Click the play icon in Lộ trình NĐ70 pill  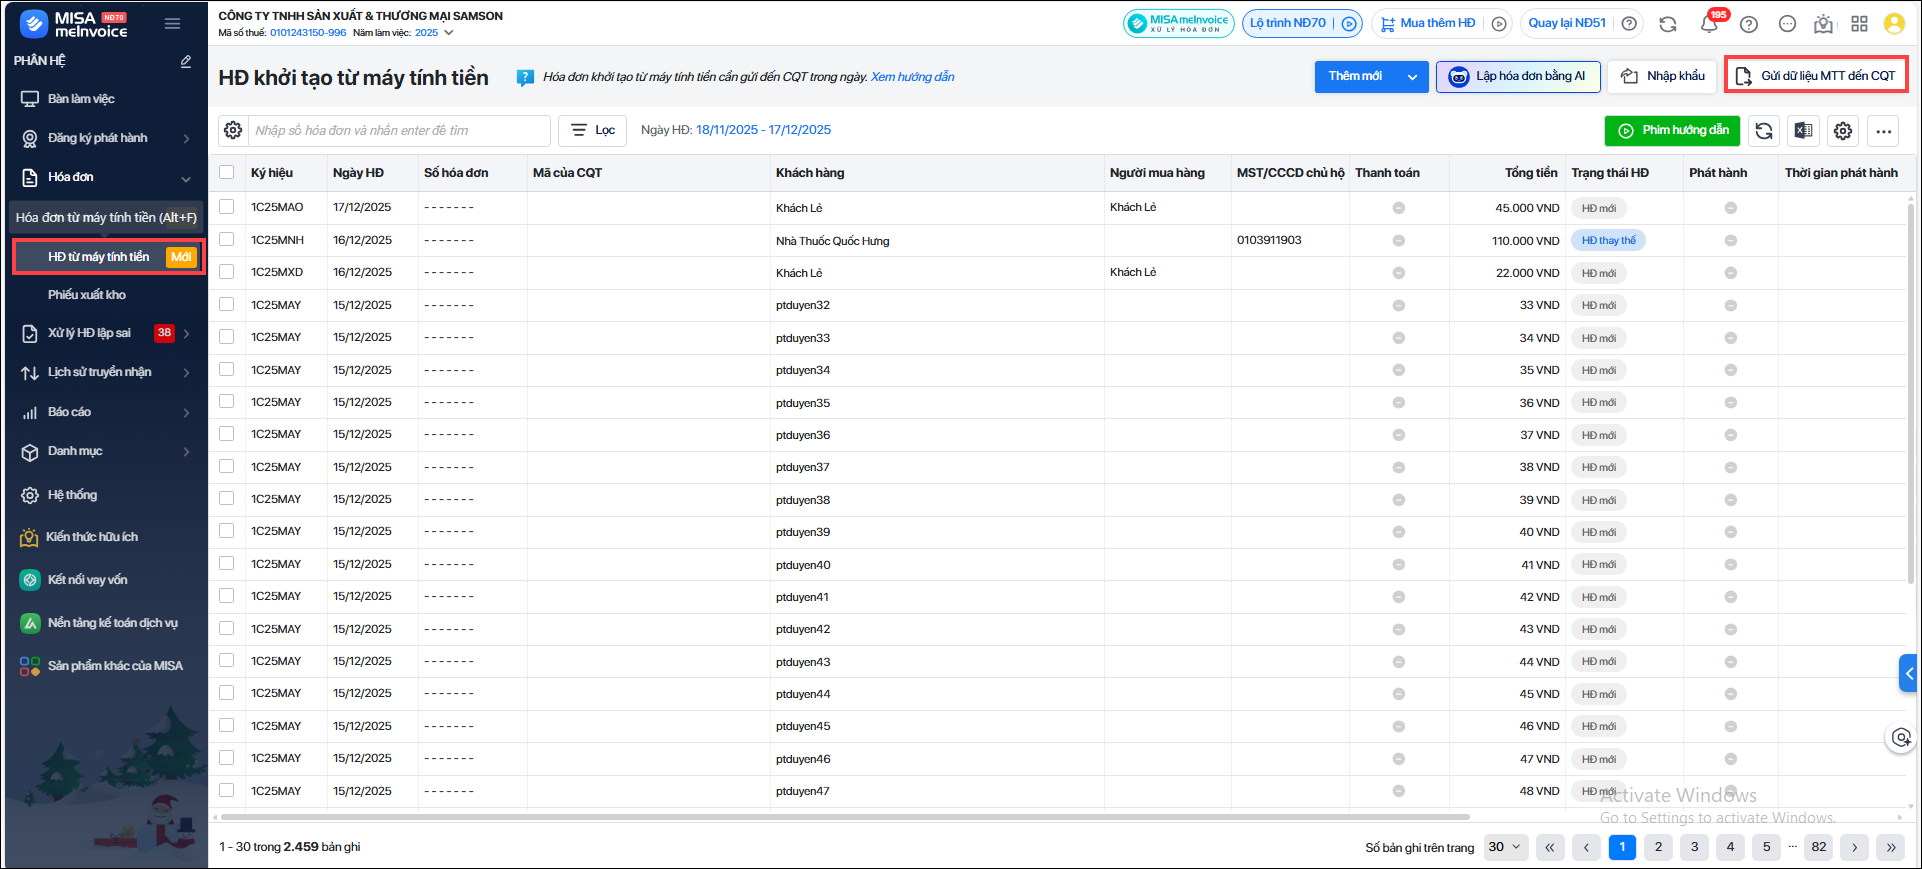pyautogui.click(x=1349, y=24)
